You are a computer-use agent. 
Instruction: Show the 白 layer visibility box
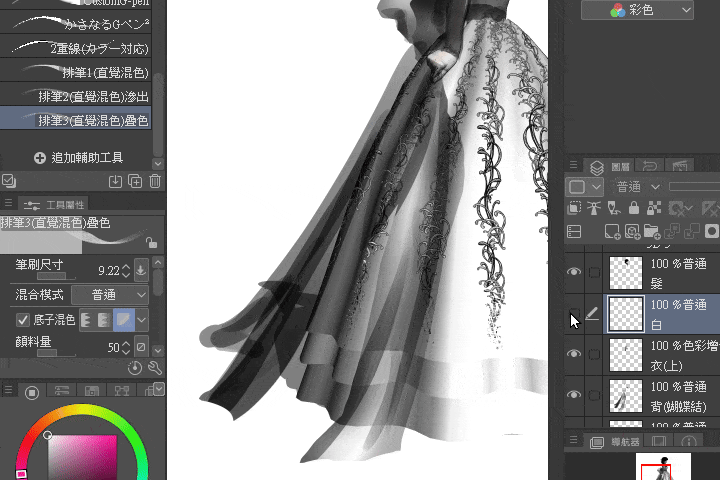[574, 314]
